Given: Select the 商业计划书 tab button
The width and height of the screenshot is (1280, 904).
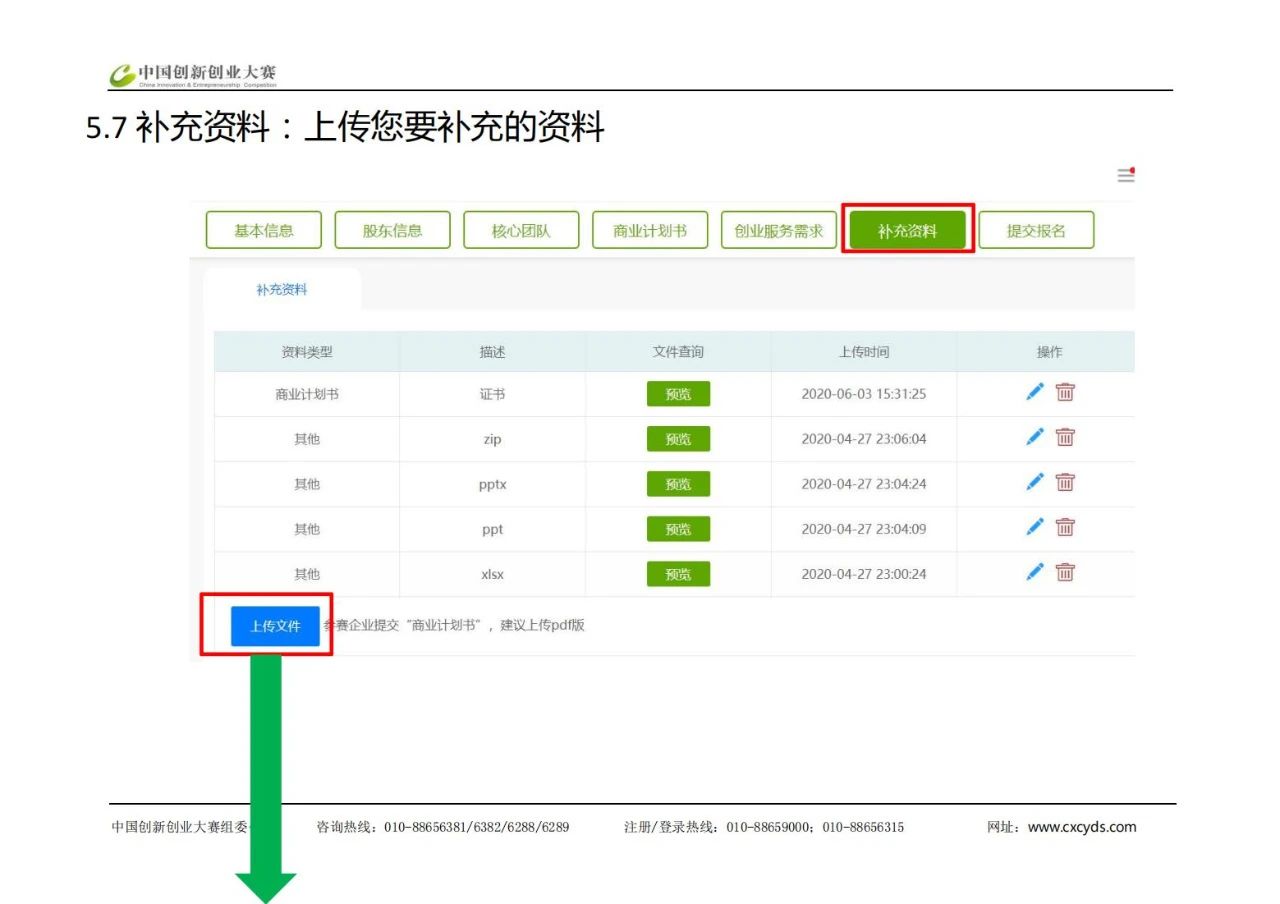Looking at the screenshot, I should coord(650,231).
